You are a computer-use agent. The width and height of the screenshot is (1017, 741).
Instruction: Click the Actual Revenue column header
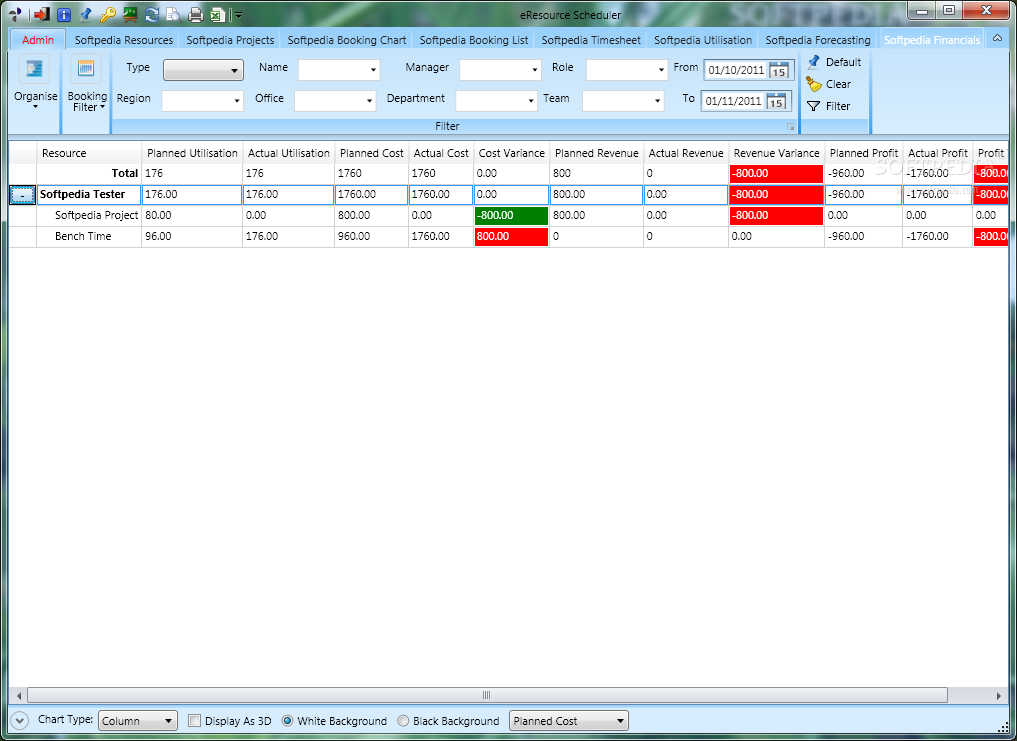point(686,153)
